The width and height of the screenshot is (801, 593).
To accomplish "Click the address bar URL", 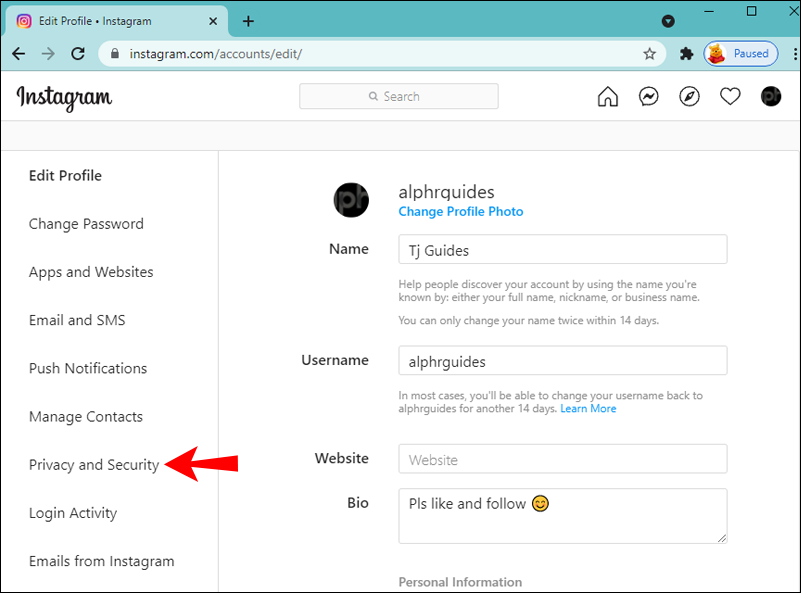I will (215, 54).
